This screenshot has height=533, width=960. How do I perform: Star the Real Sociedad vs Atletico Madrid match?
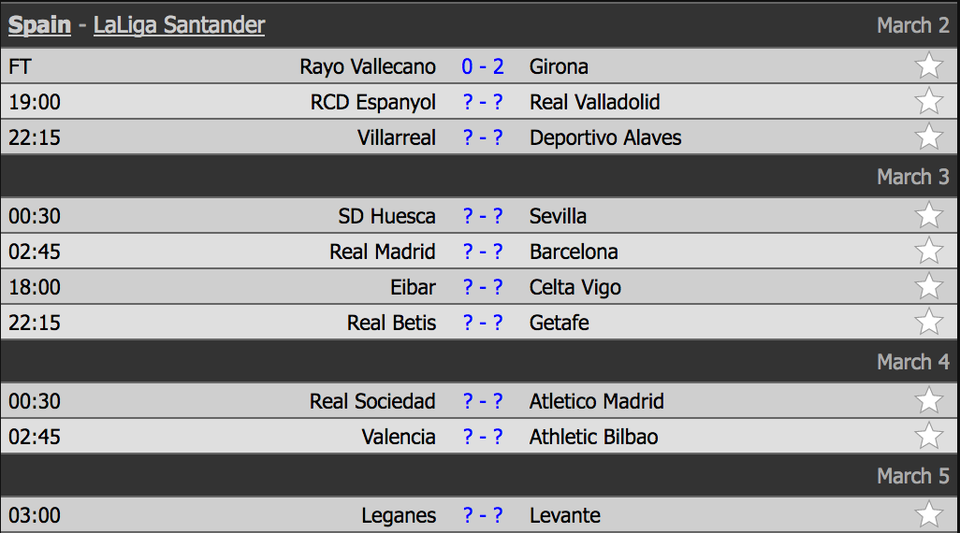(x=929, y=401)
